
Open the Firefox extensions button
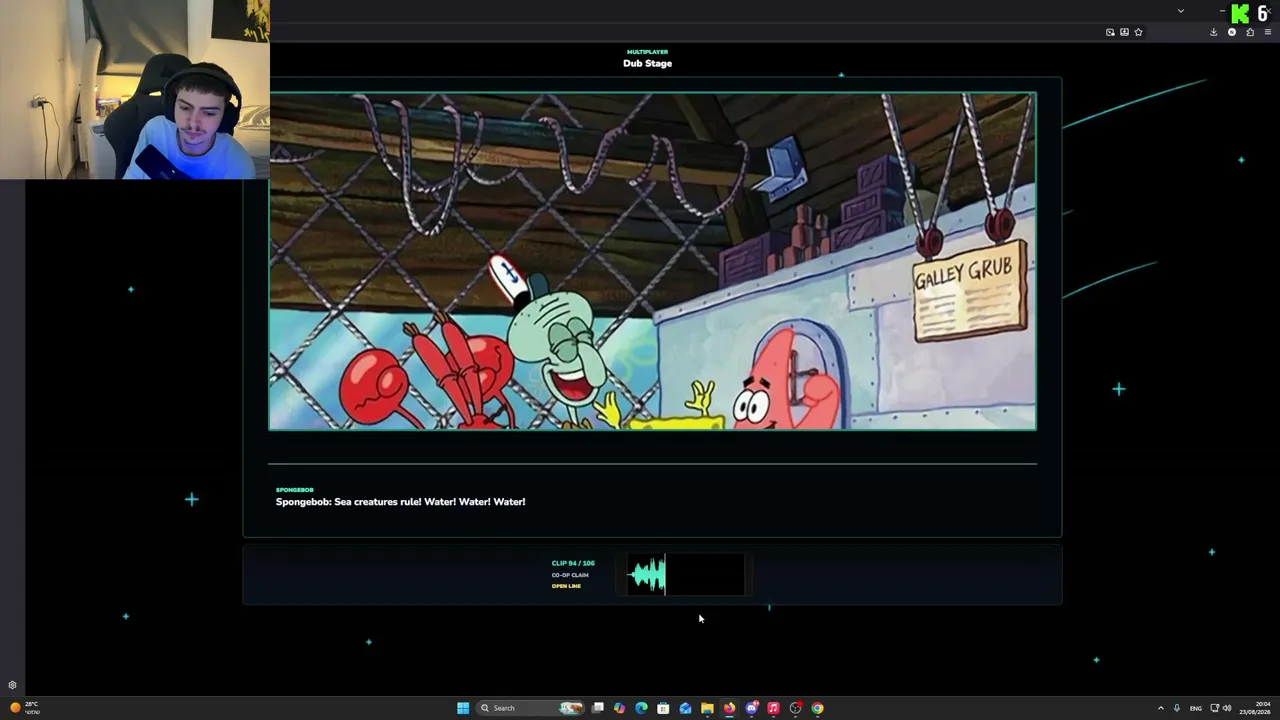pos(1250,32)
